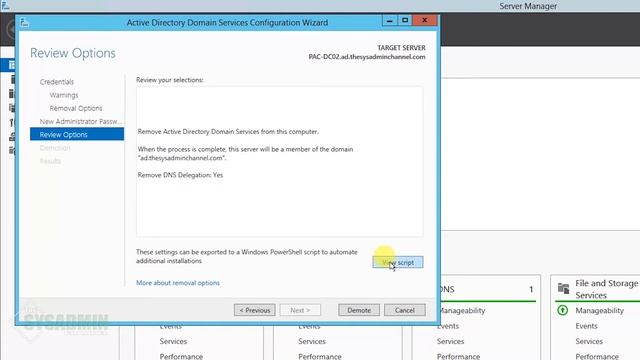Image resolution: width=640 pixels, height=360 pixels.
Task: Click Server Manager title bar icon
Action: pos(5,5)
